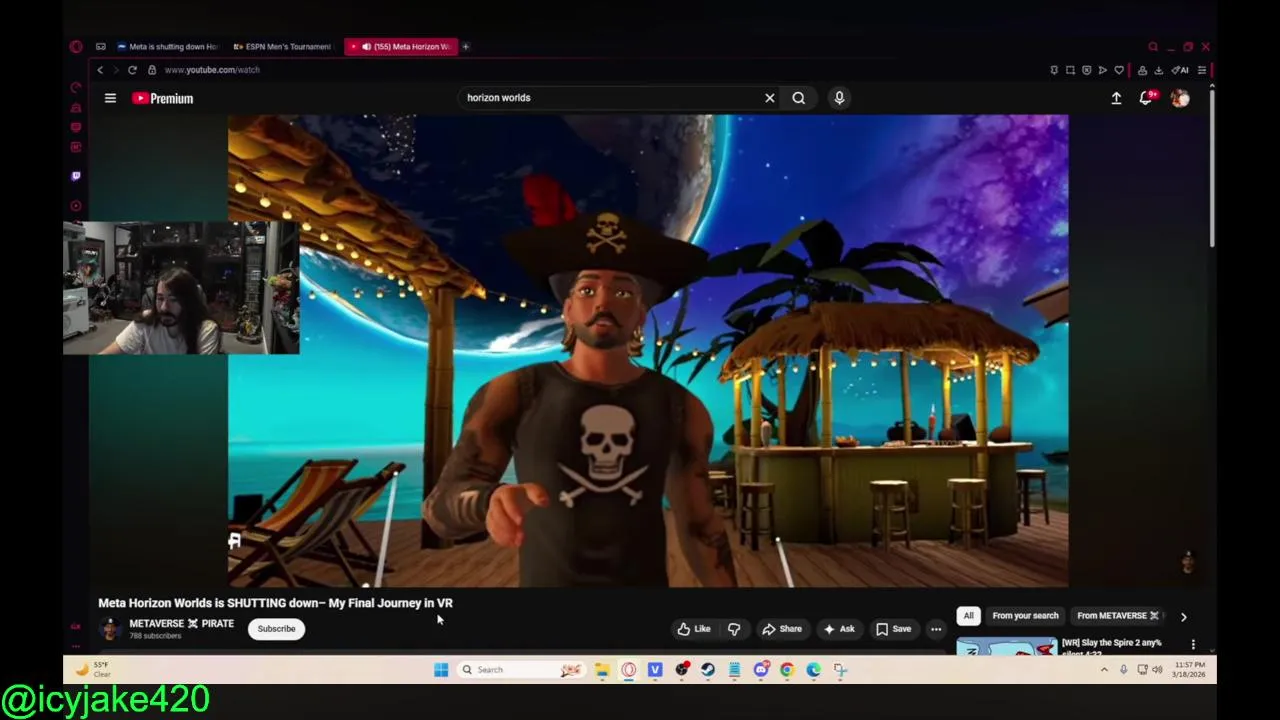Click the Windows taskbar Search box
Viewport: 1280px width, 720px height.
point(520,670)
